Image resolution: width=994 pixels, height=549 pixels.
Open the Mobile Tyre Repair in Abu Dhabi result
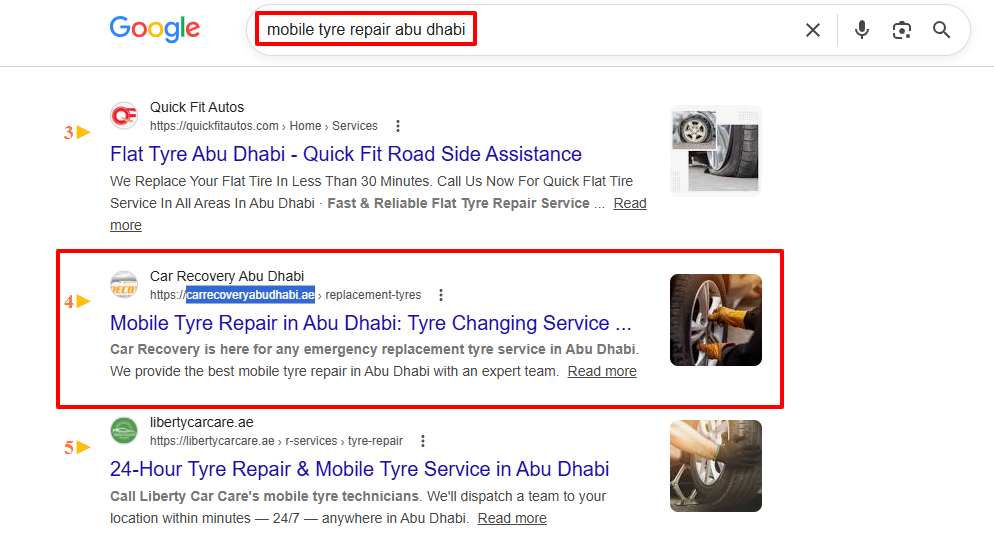pyautogui.click(x=371, y=323)
